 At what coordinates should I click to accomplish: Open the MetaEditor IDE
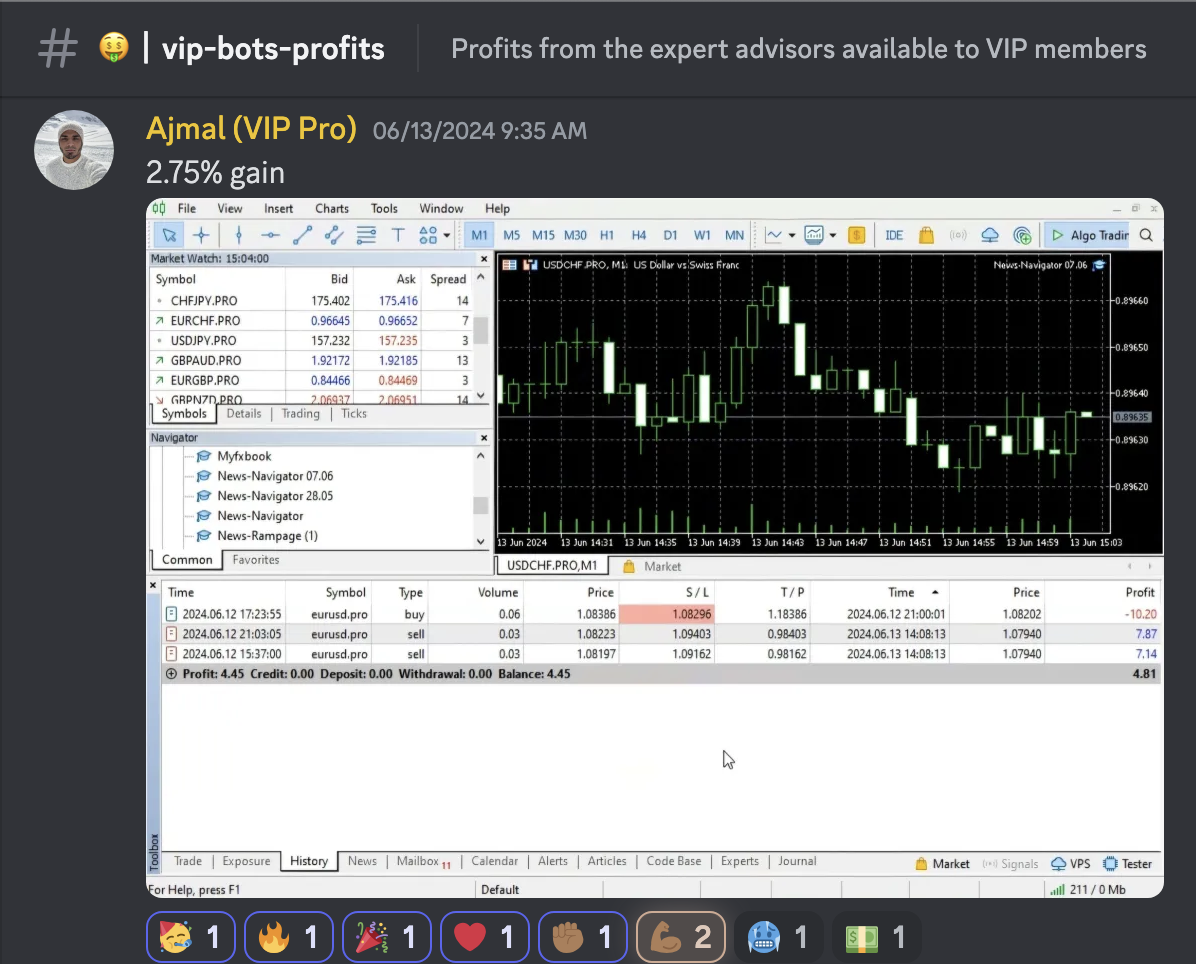pos(894,235)
